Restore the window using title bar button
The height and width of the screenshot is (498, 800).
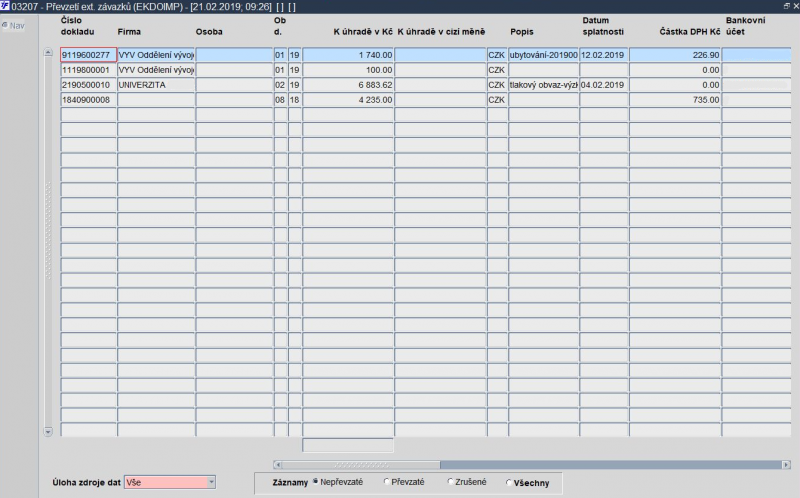(x=786, y=6)
